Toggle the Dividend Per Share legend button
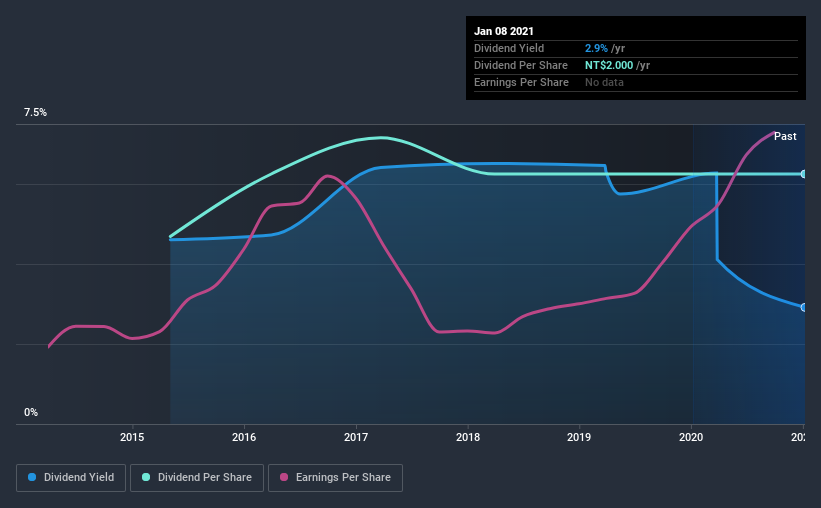This screenshot has height=508, width=821. (197, 478)
